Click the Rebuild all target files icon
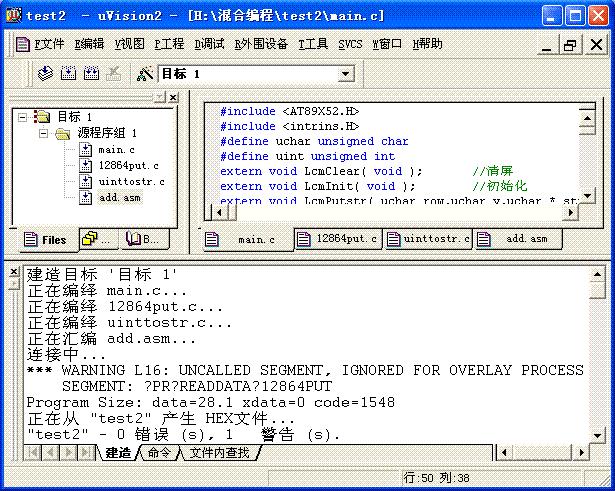The image size is (615, 491). [x=91, y=73]
